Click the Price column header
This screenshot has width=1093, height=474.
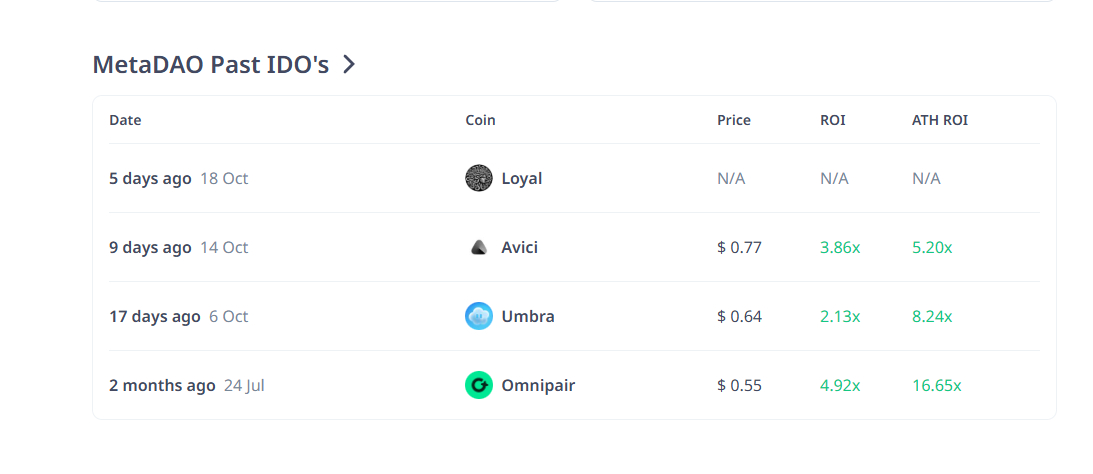tap(733, 120)
